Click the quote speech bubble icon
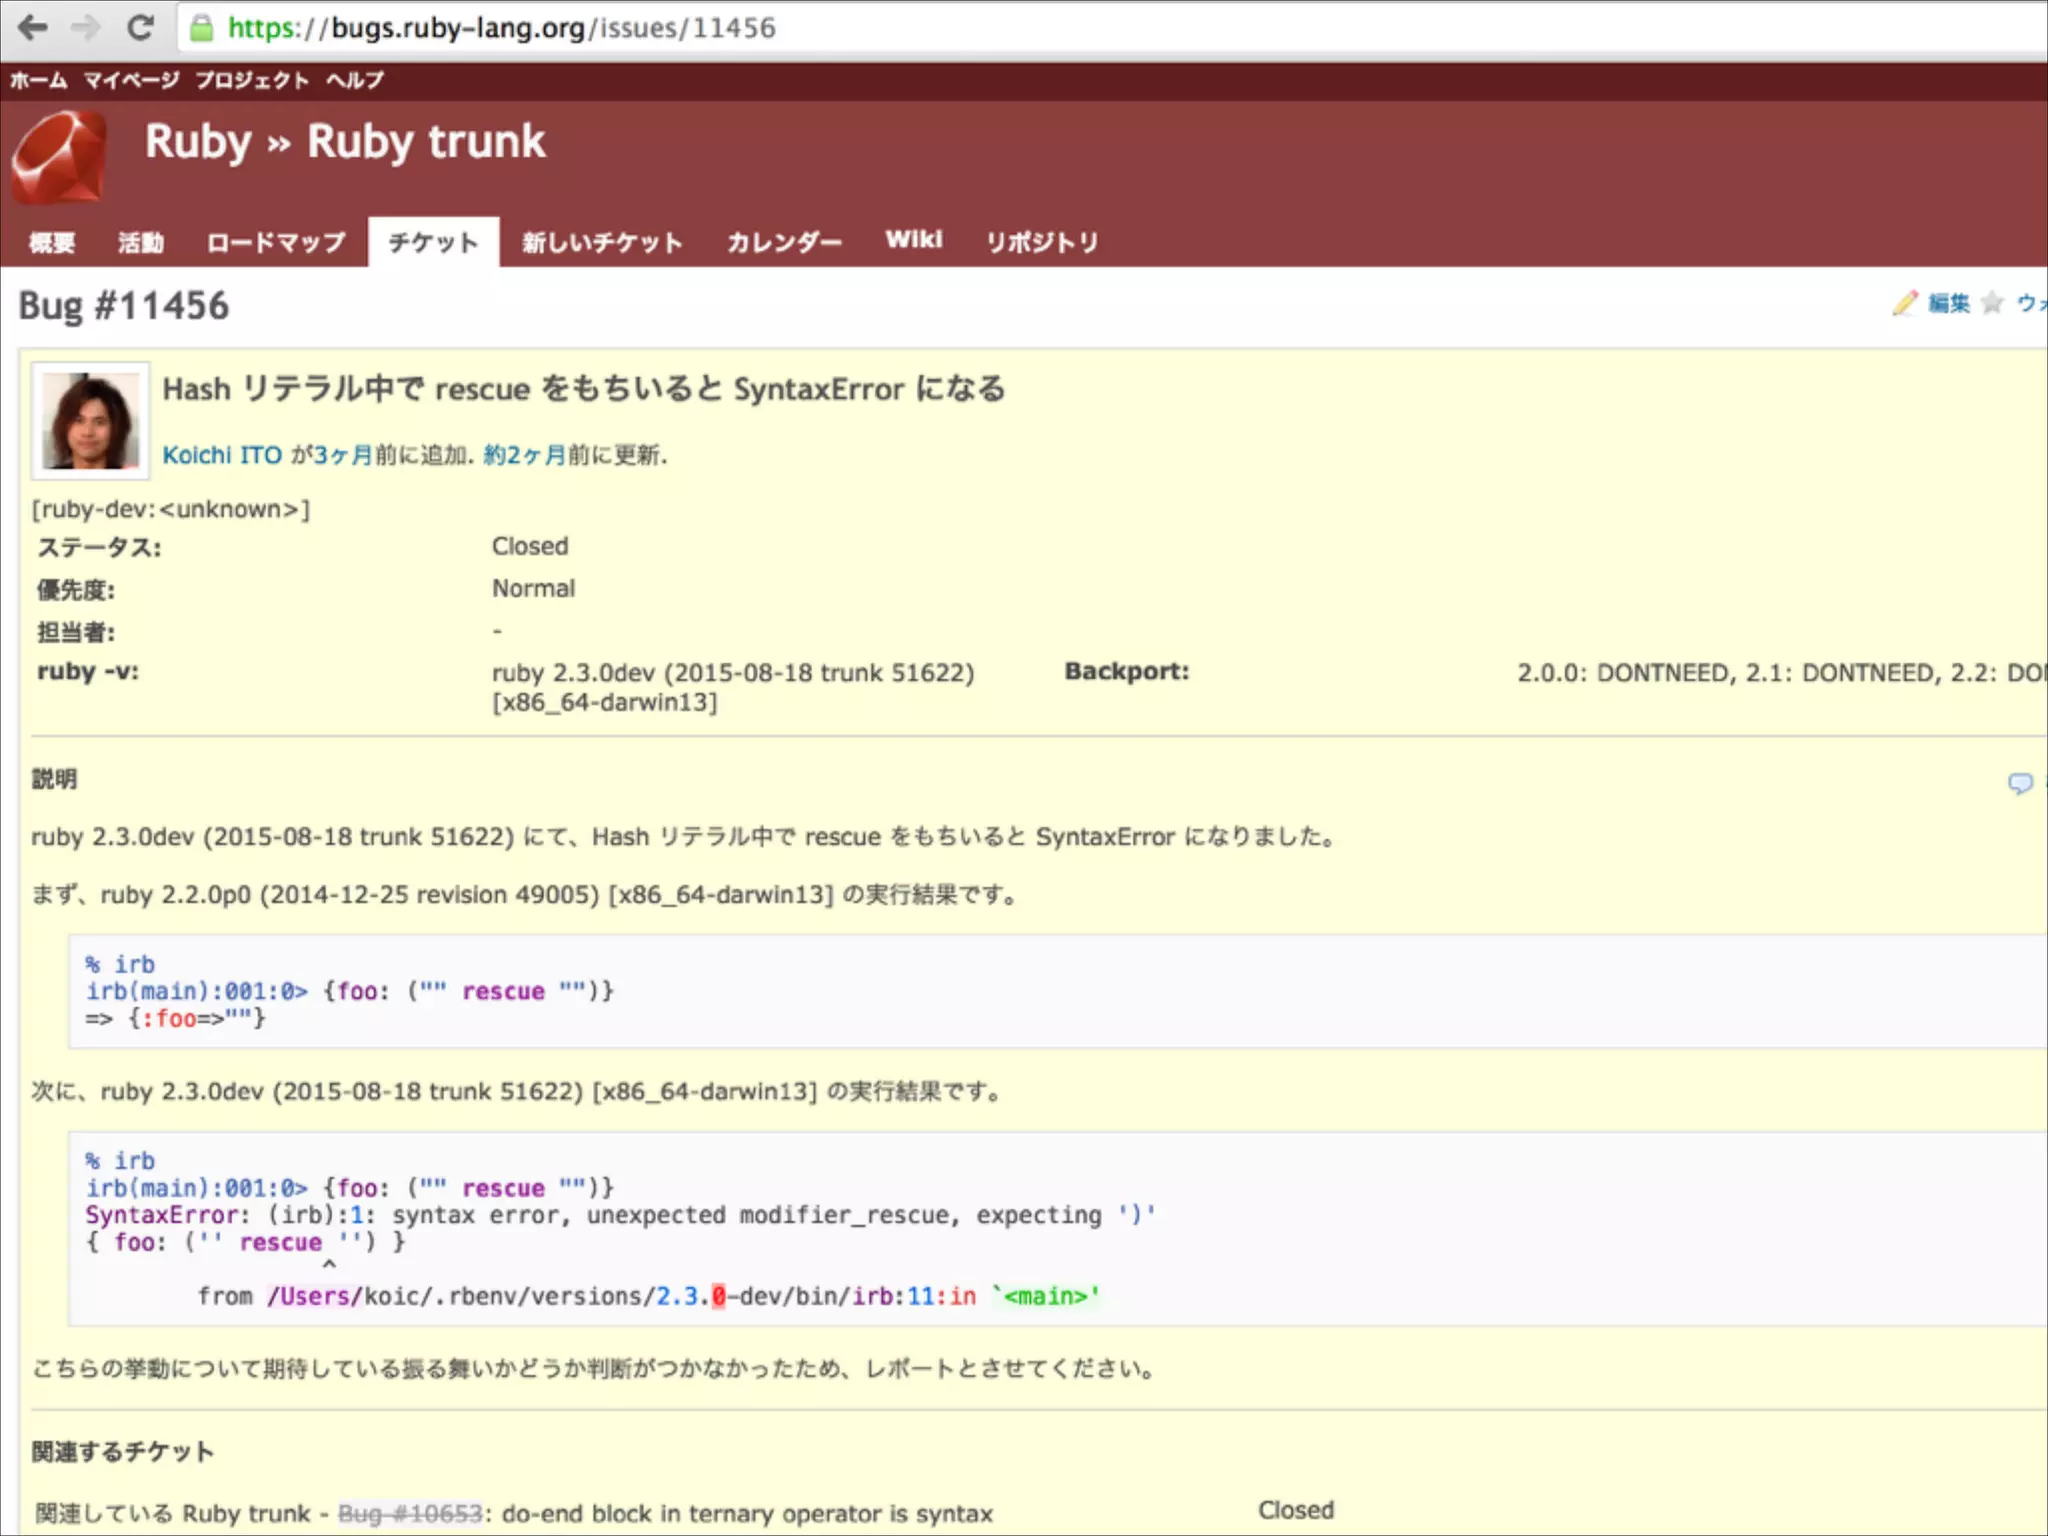 click(2020, 783)
